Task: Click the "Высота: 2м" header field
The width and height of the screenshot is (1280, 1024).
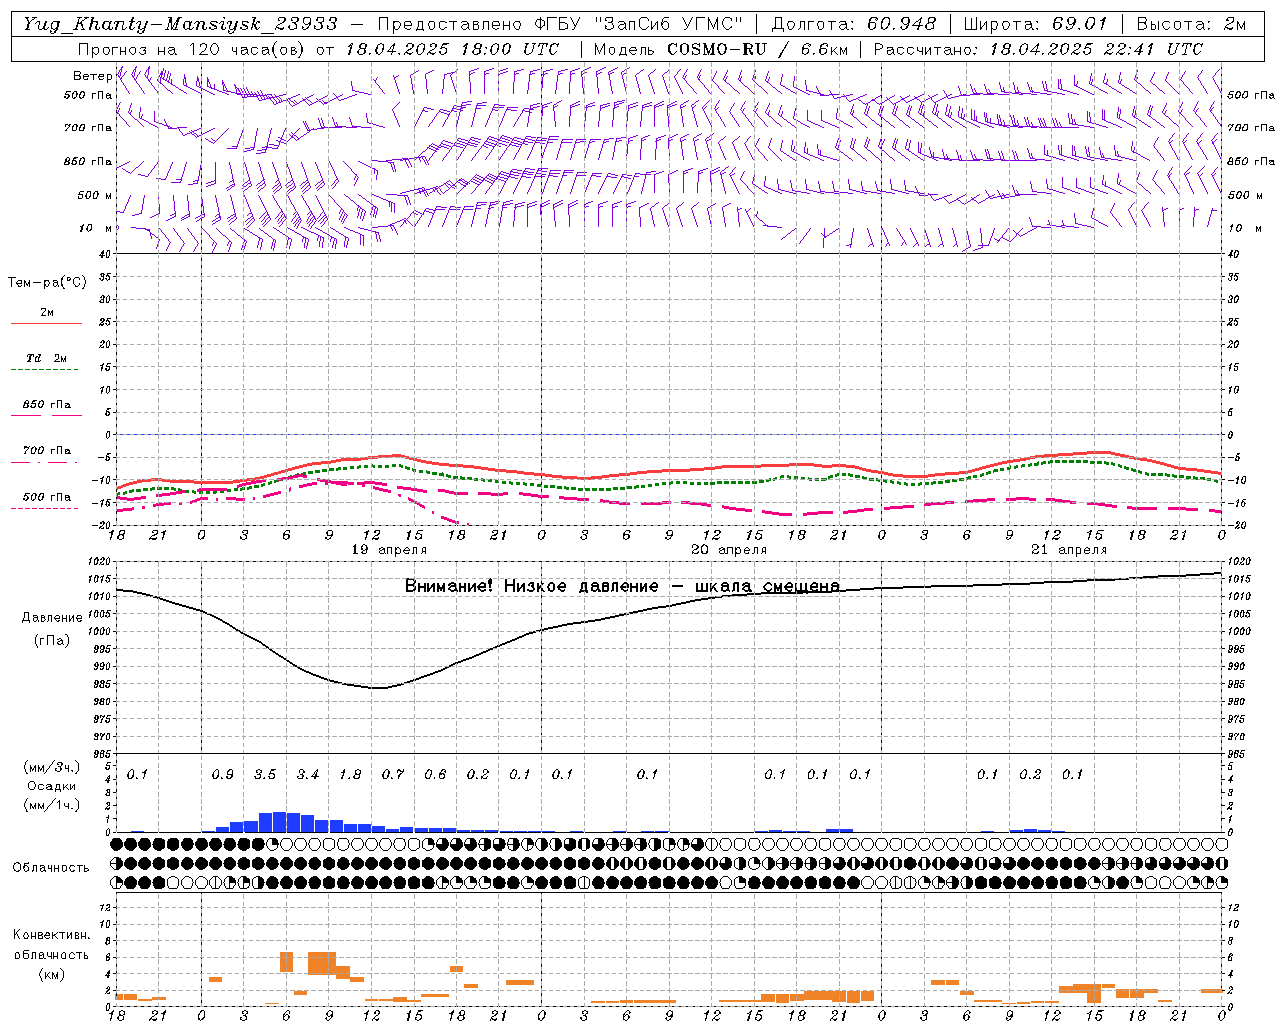Action: [x=1190, y=24]
